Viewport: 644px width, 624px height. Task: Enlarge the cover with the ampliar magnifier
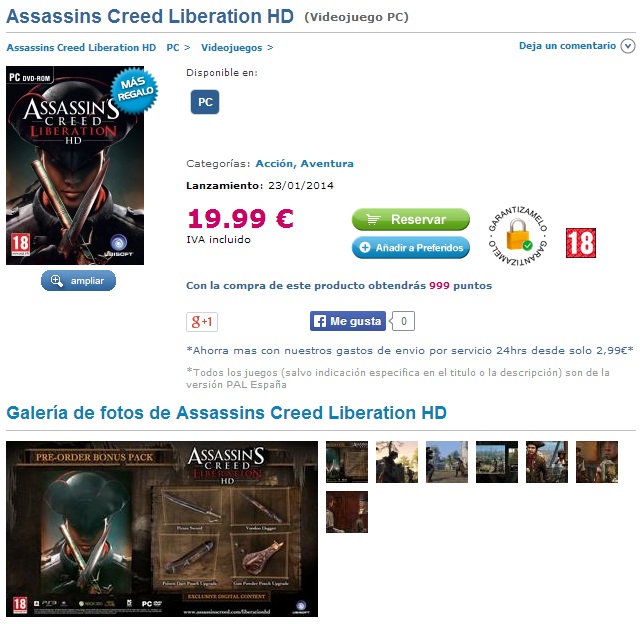78,281
